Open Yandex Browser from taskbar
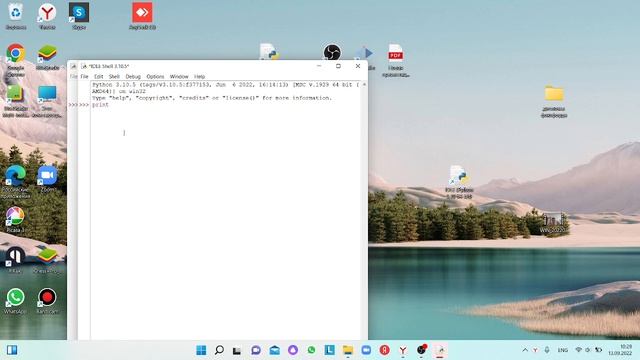The width and height of the screenshot is (640, 360). pyautogui.click(x=403, y=350)
